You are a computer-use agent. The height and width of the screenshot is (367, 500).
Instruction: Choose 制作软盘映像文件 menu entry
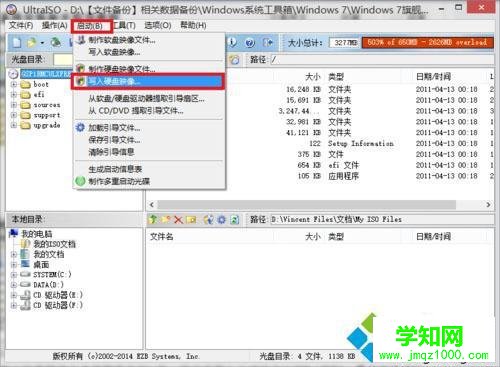(x=149, y=40)
